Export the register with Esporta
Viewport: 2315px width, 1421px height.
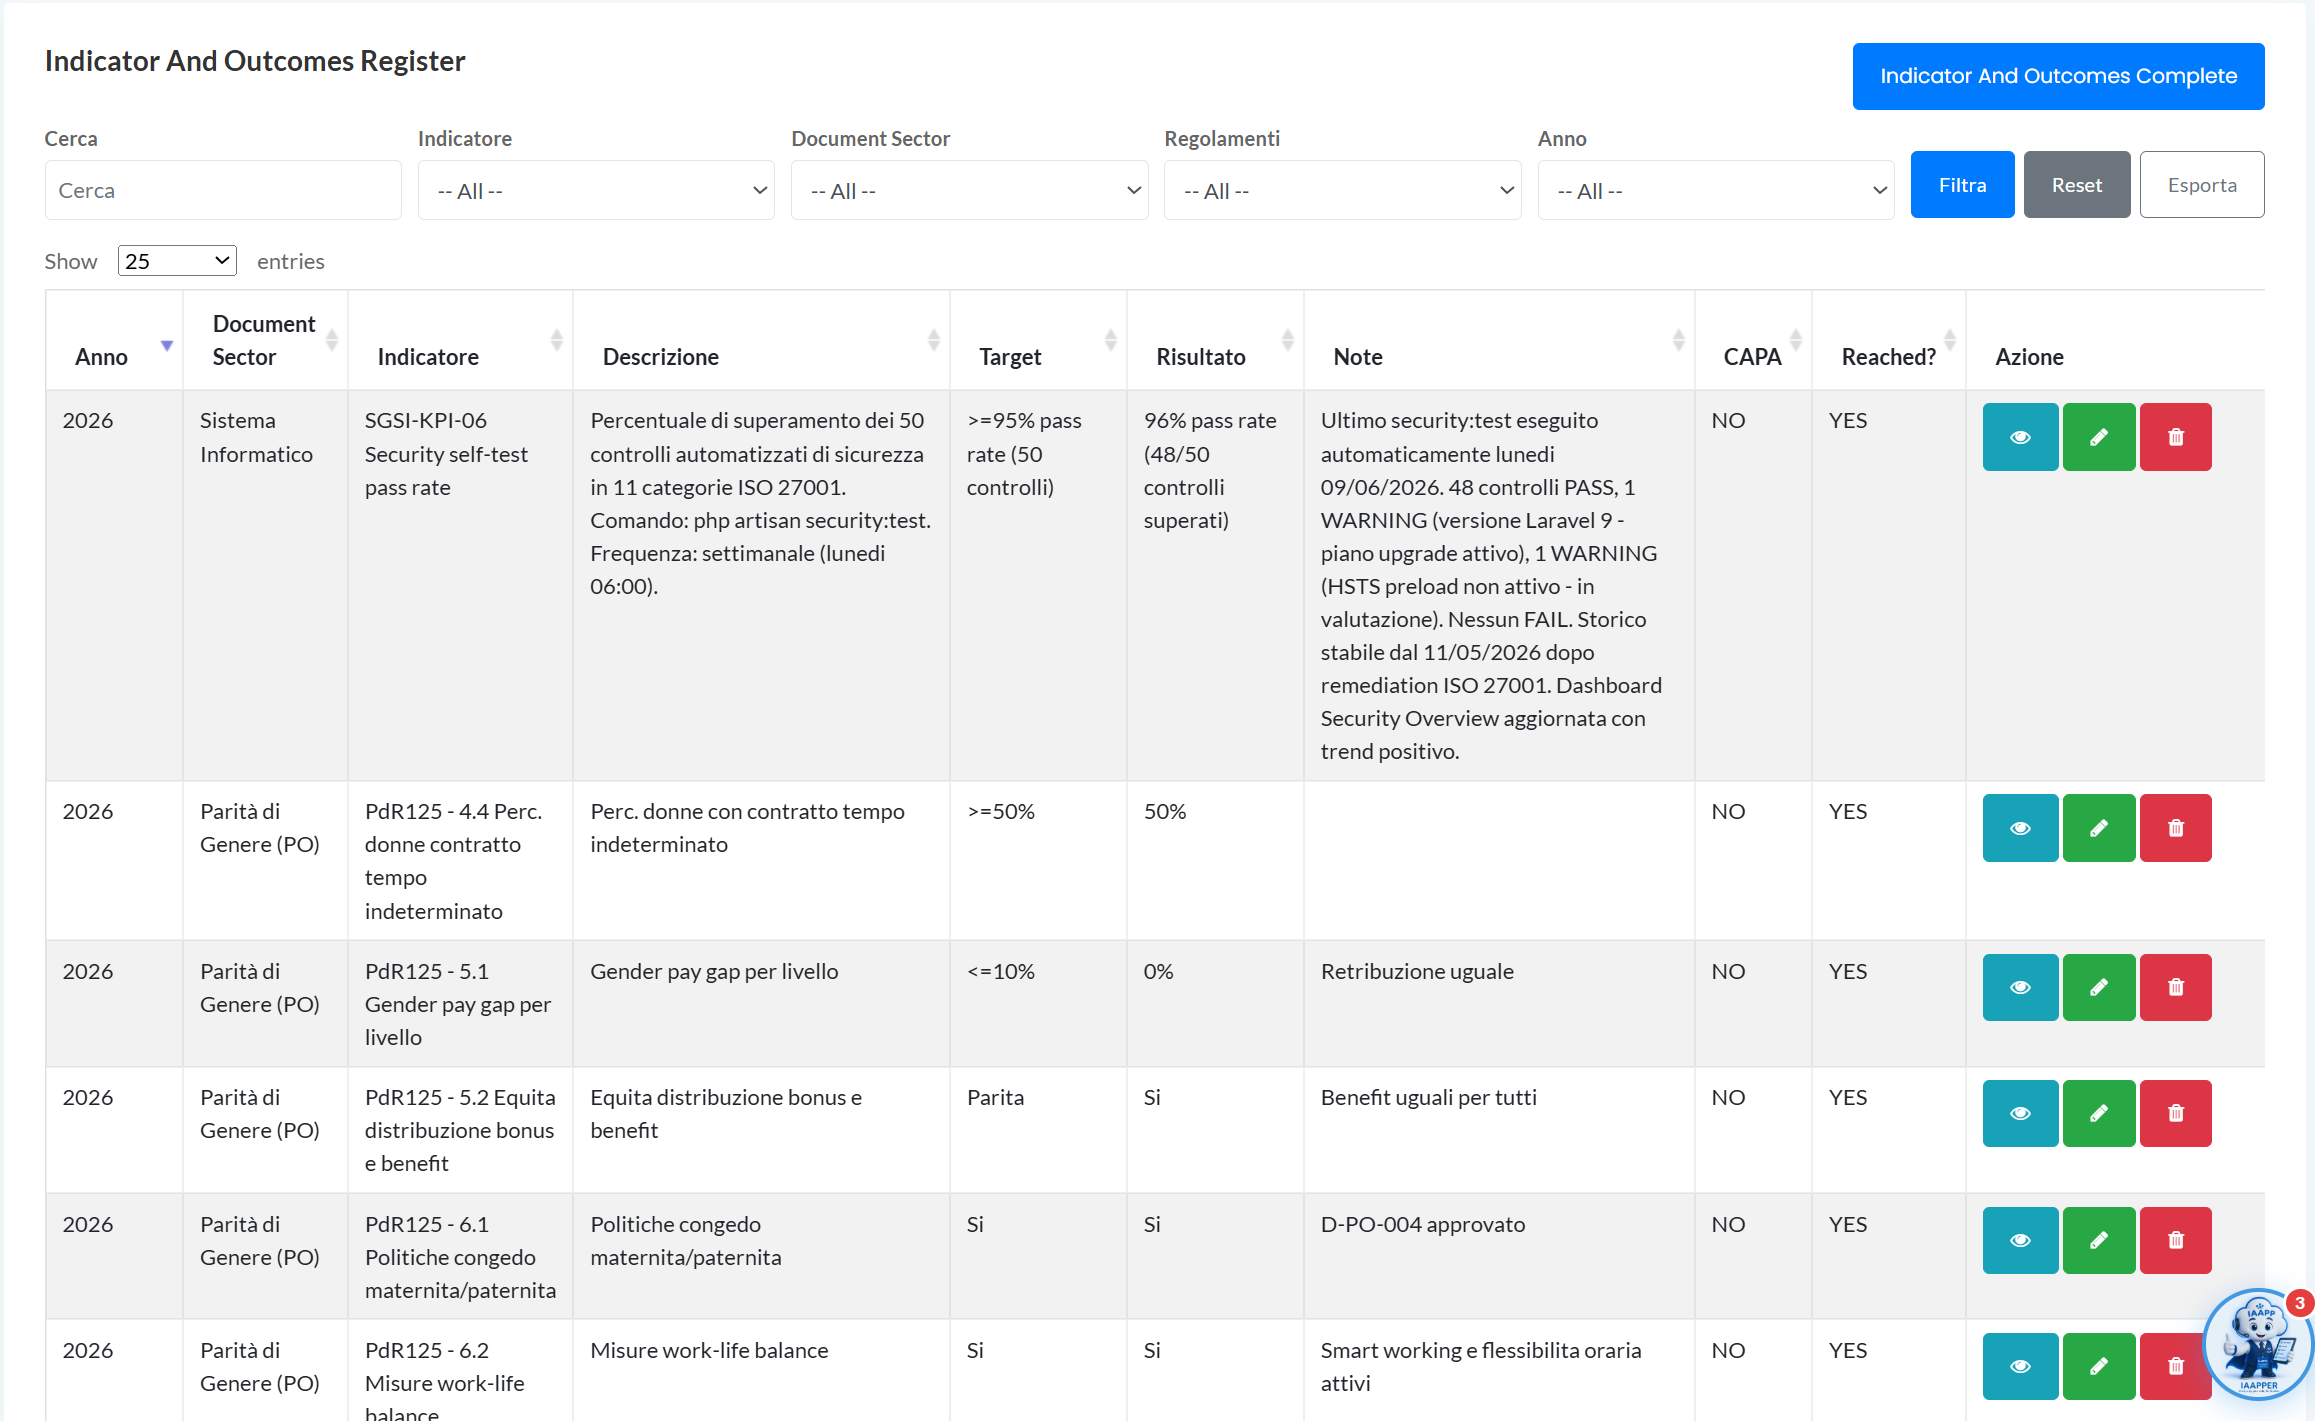pos(2202,185)
